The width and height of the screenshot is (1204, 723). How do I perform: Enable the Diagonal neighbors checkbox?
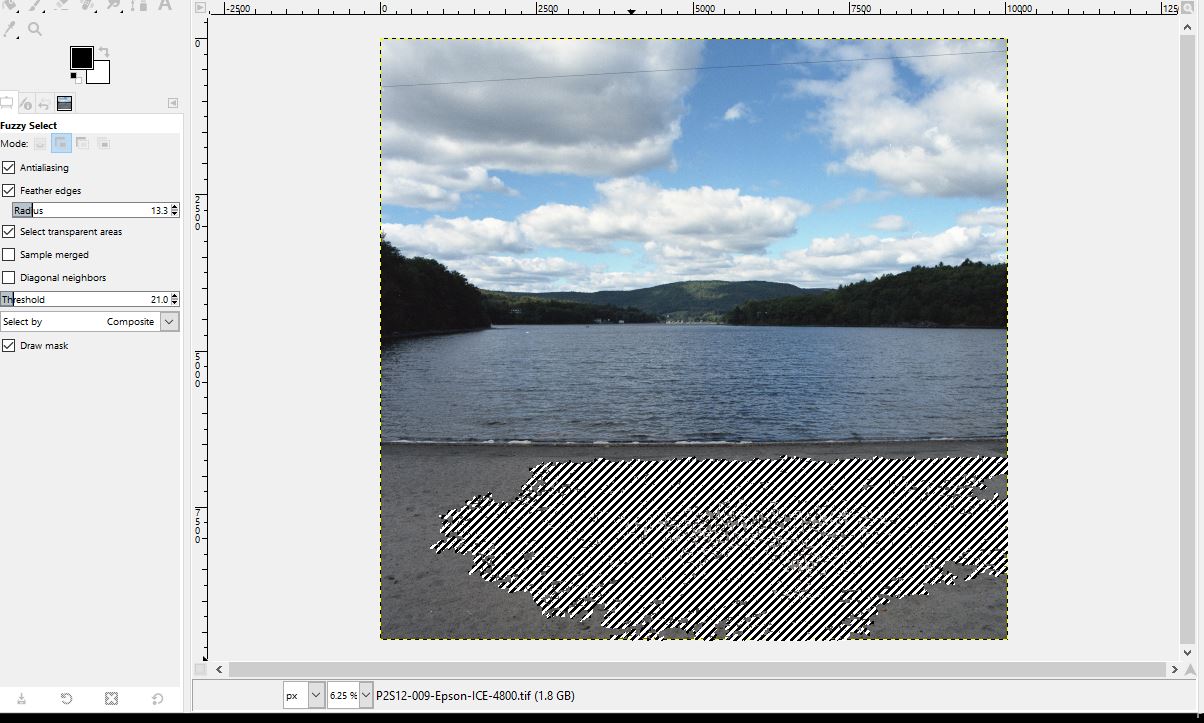tap(9, 277)
